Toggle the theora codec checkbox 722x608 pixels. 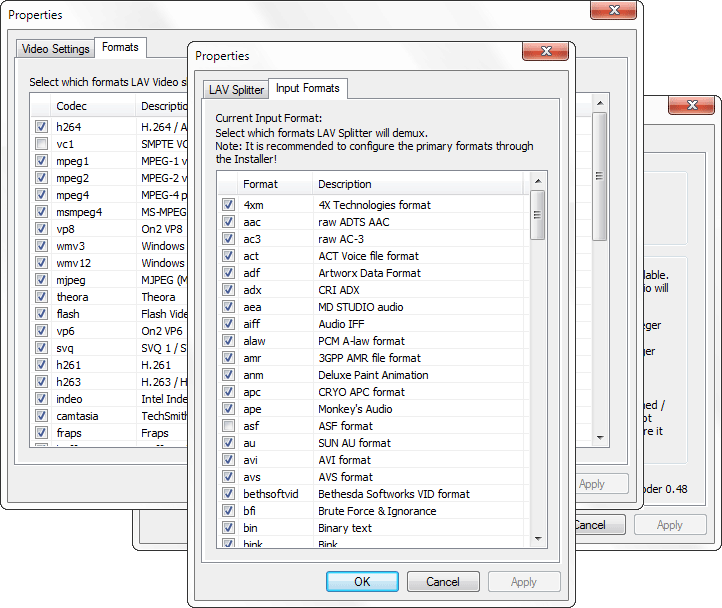point(41,297)
